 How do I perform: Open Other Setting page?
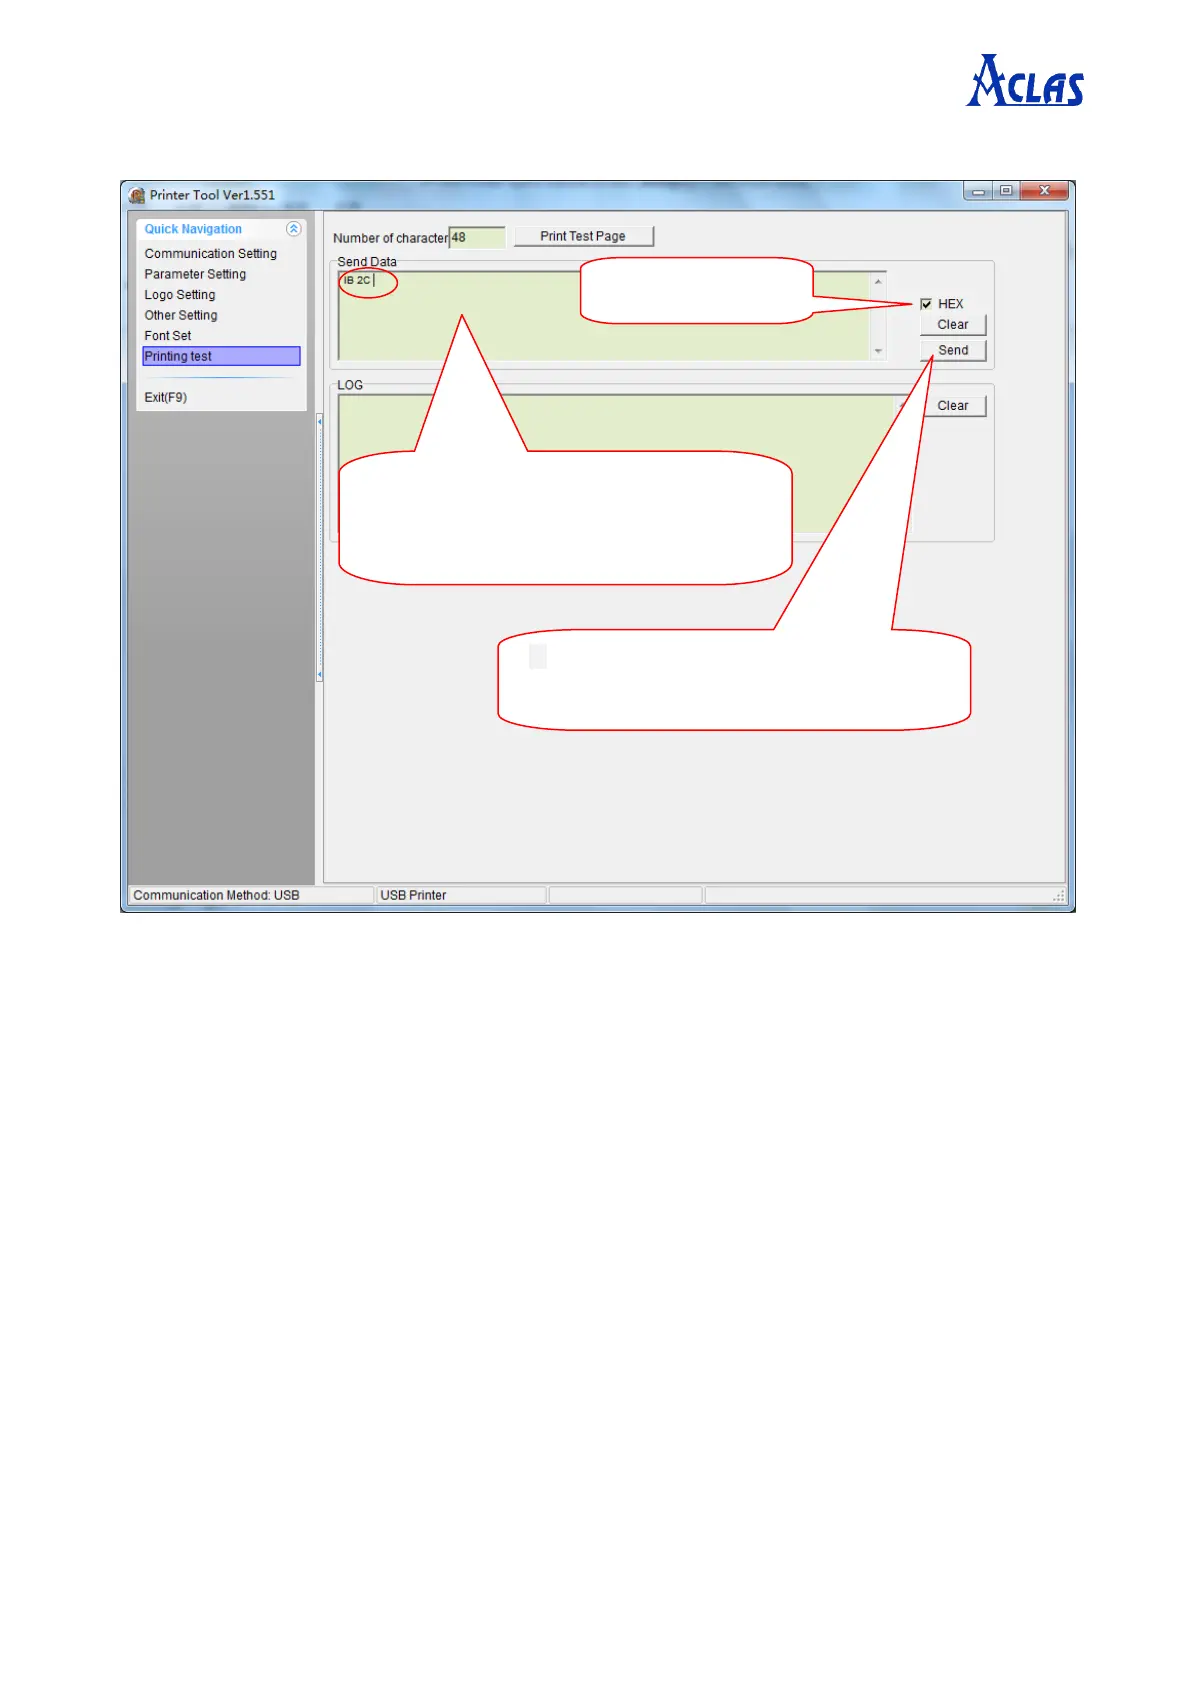(181, 315)
